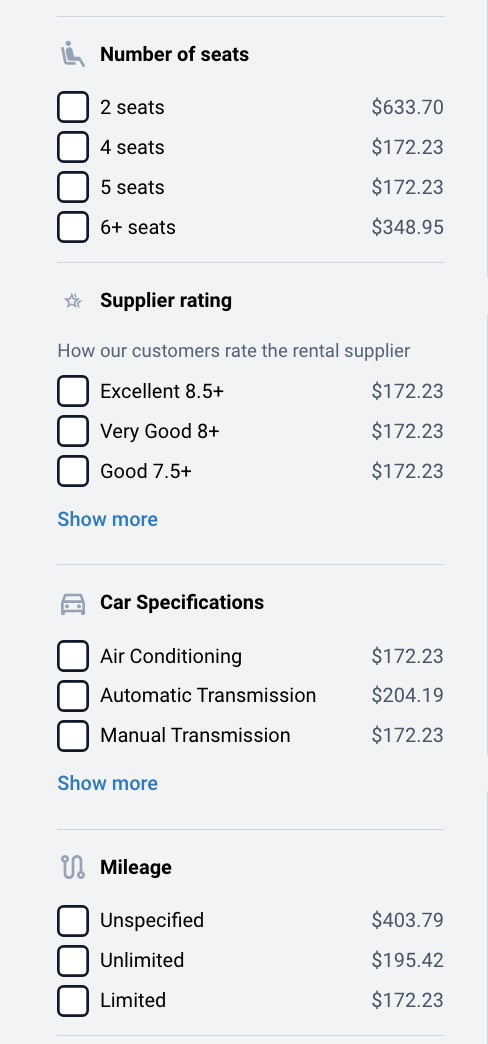Check the 2 seats filter

tap(73, 107)
